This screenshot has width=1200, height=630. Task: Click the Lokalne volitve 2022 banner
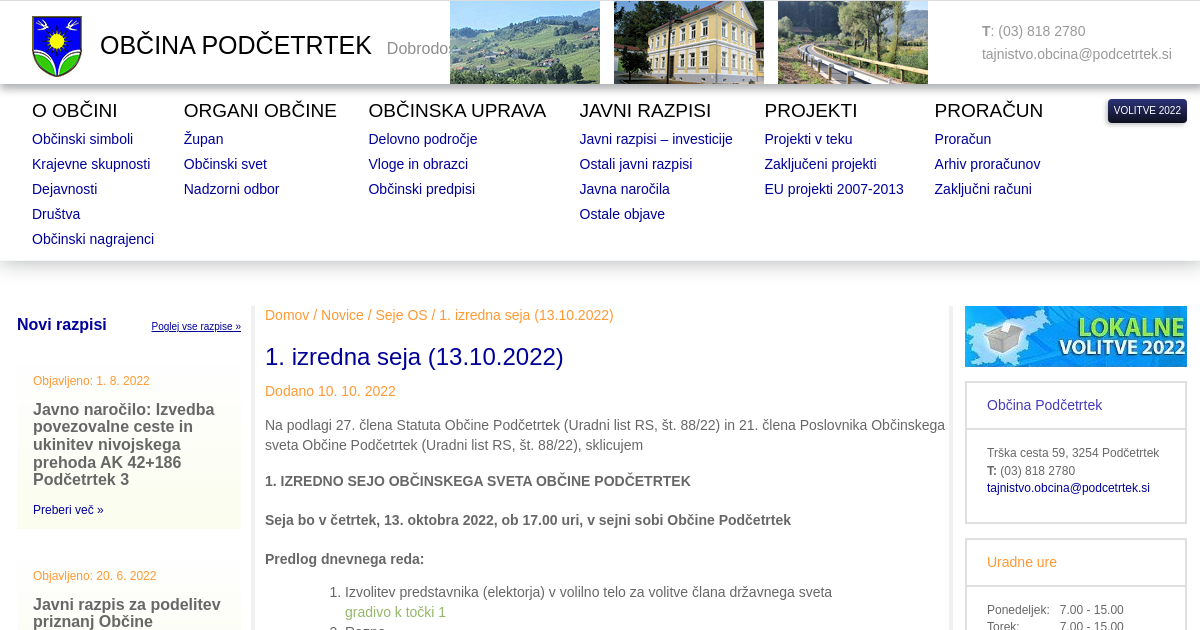pos(1075,337)
